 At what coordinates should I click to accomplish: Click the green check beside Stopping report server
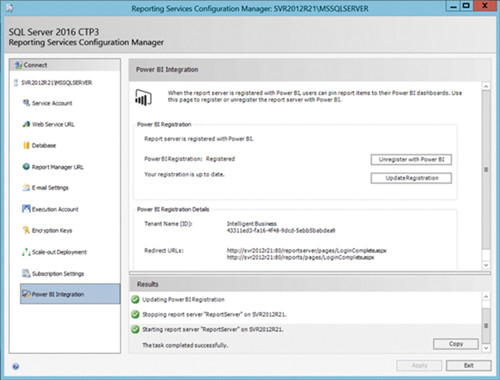135,314
